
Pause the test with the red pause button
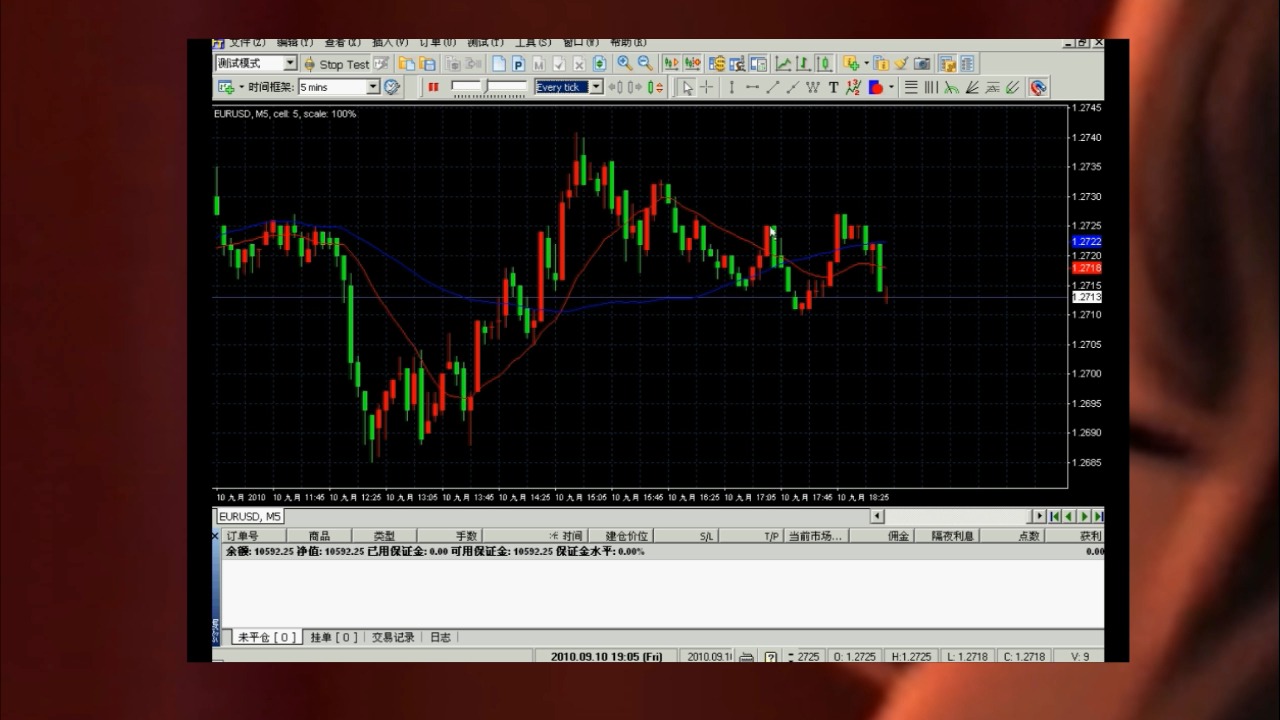(433, 87)
